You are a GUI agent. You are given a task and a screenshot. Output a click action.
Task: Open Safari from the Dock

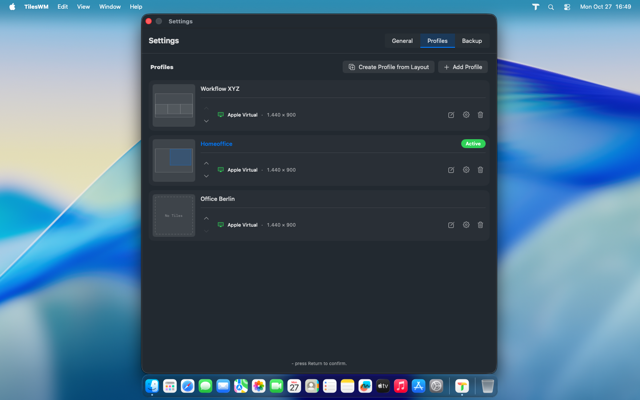(187, 386)
